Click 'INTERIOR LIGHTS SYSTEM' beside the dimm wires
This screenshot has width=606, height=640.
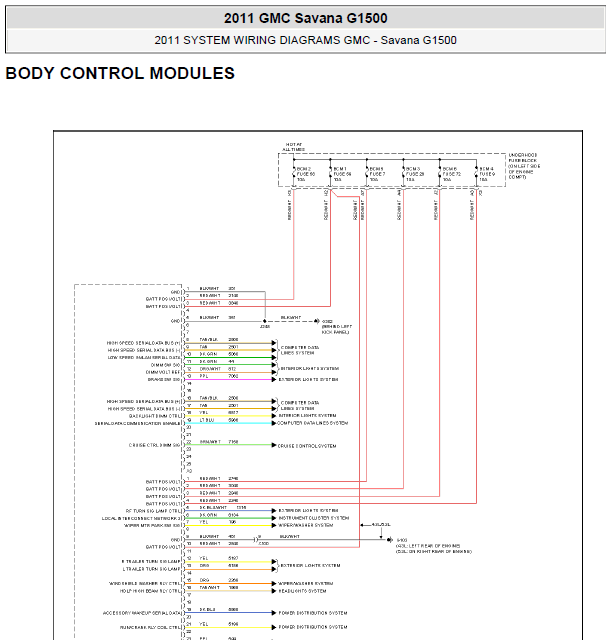[310, 369]
